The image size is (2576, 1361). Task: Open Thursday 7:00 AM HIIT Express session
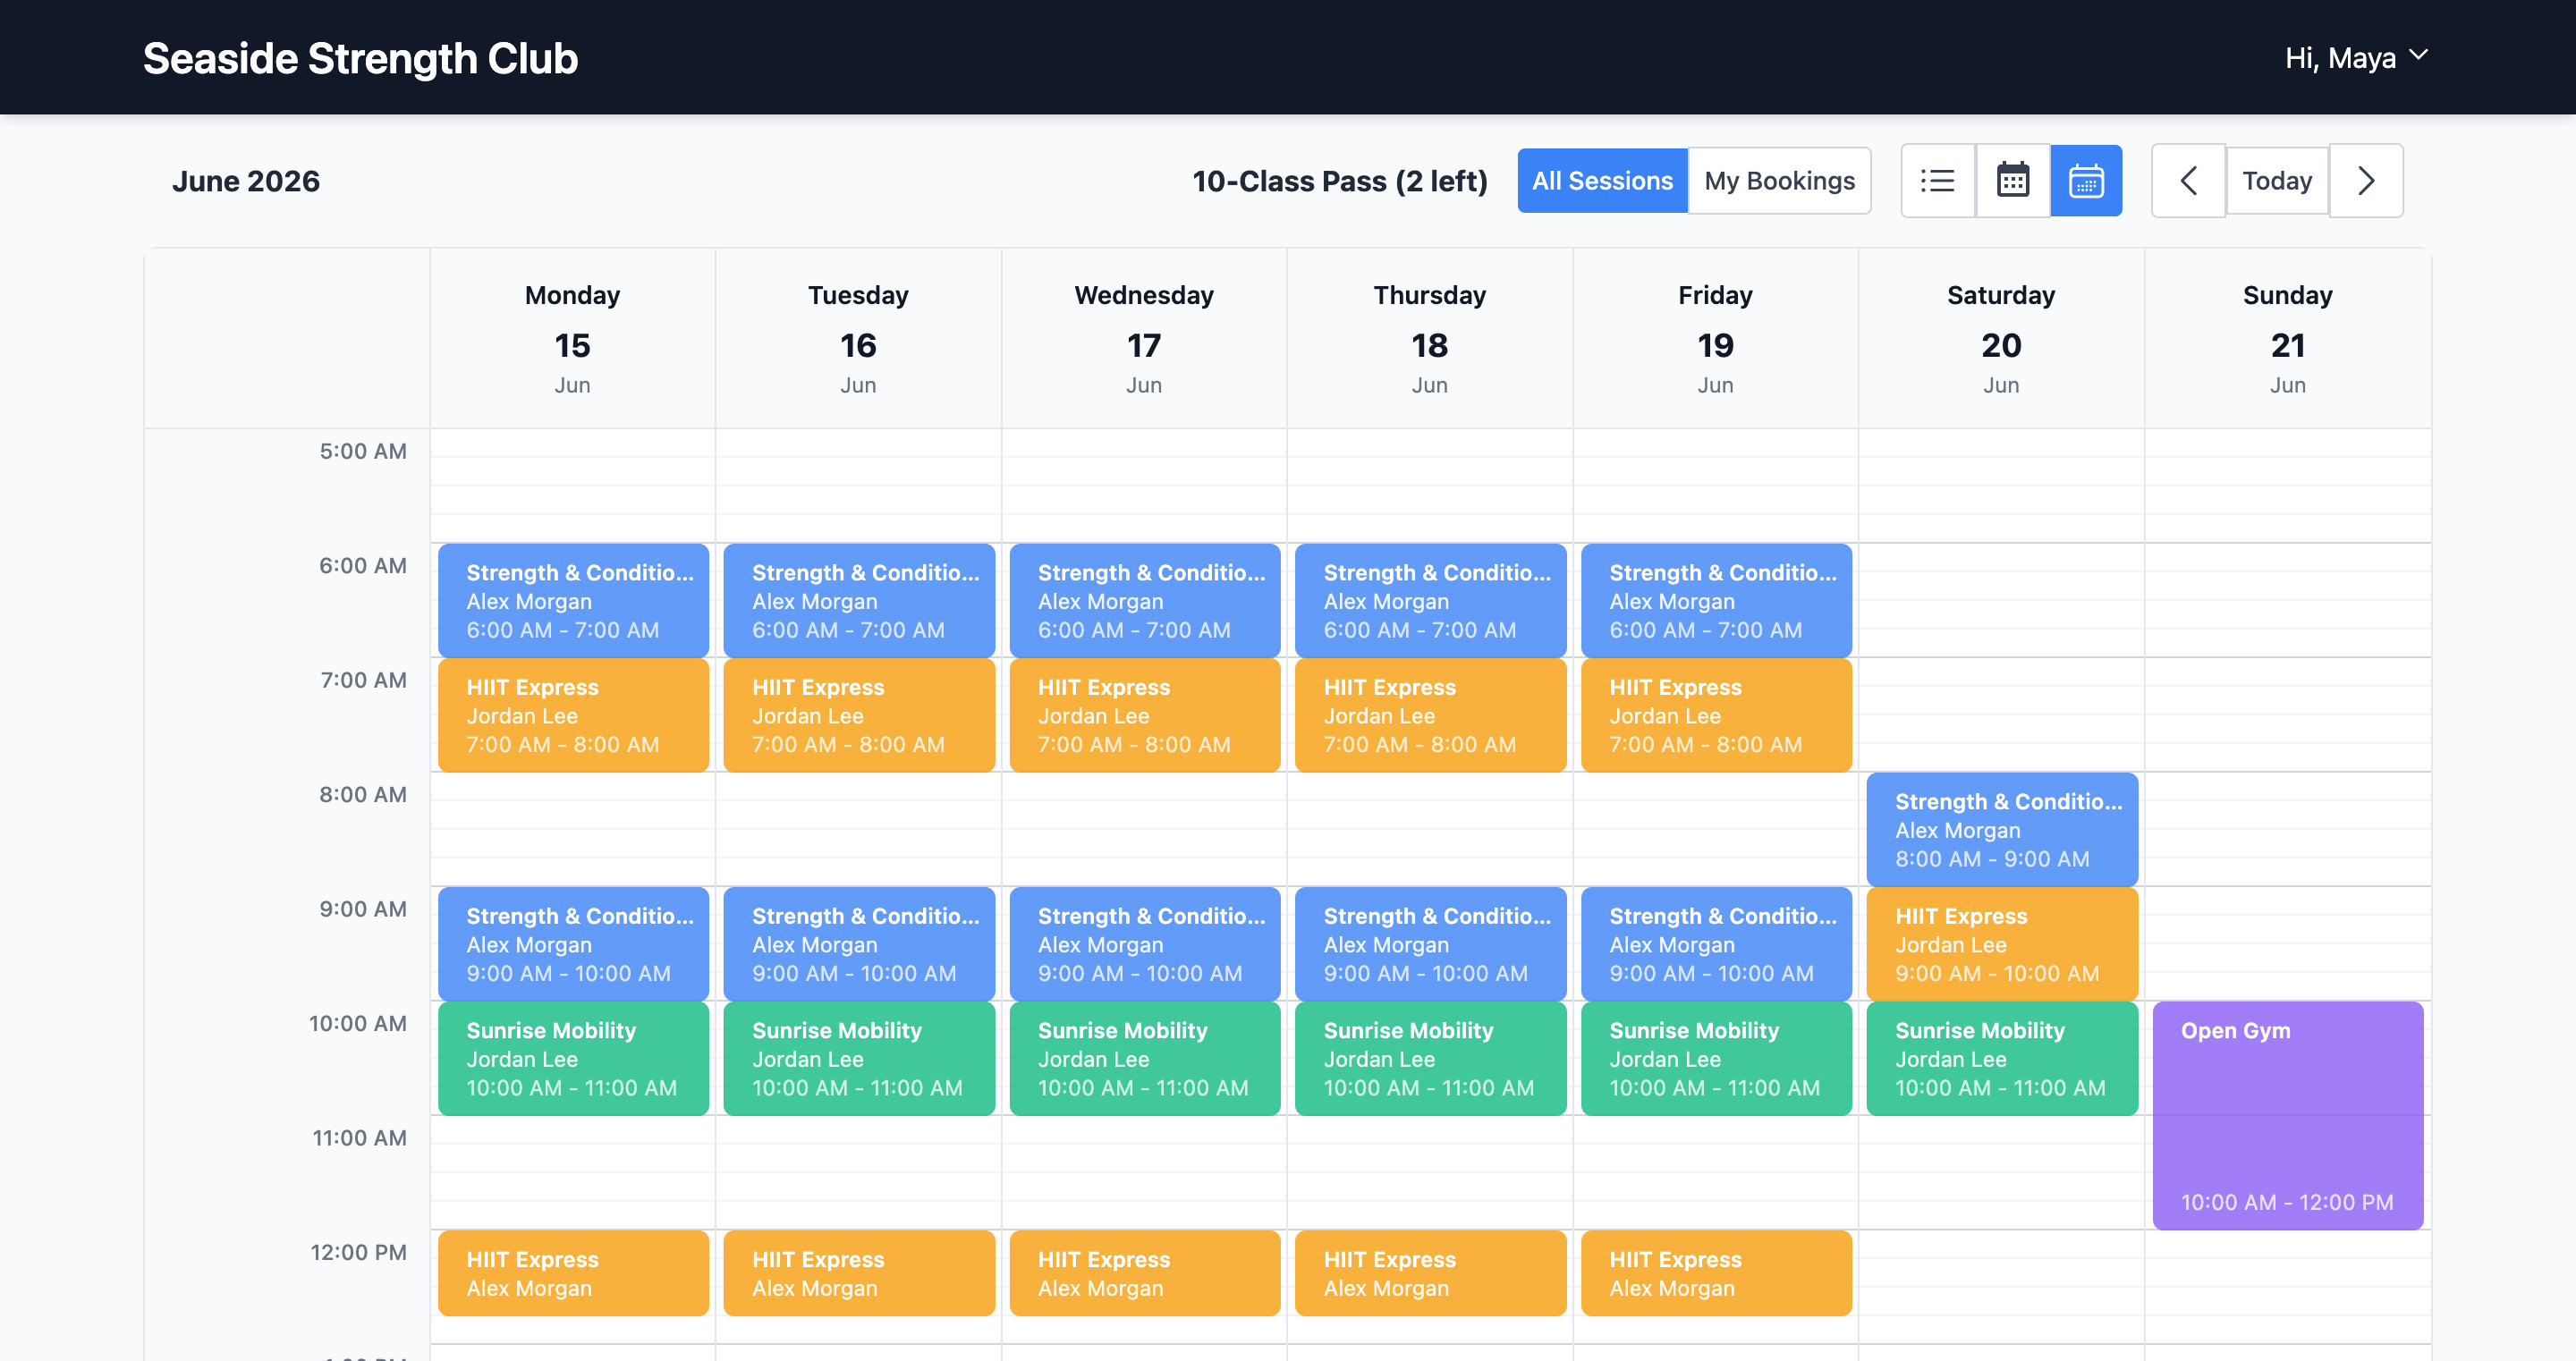click(1430, 715)
